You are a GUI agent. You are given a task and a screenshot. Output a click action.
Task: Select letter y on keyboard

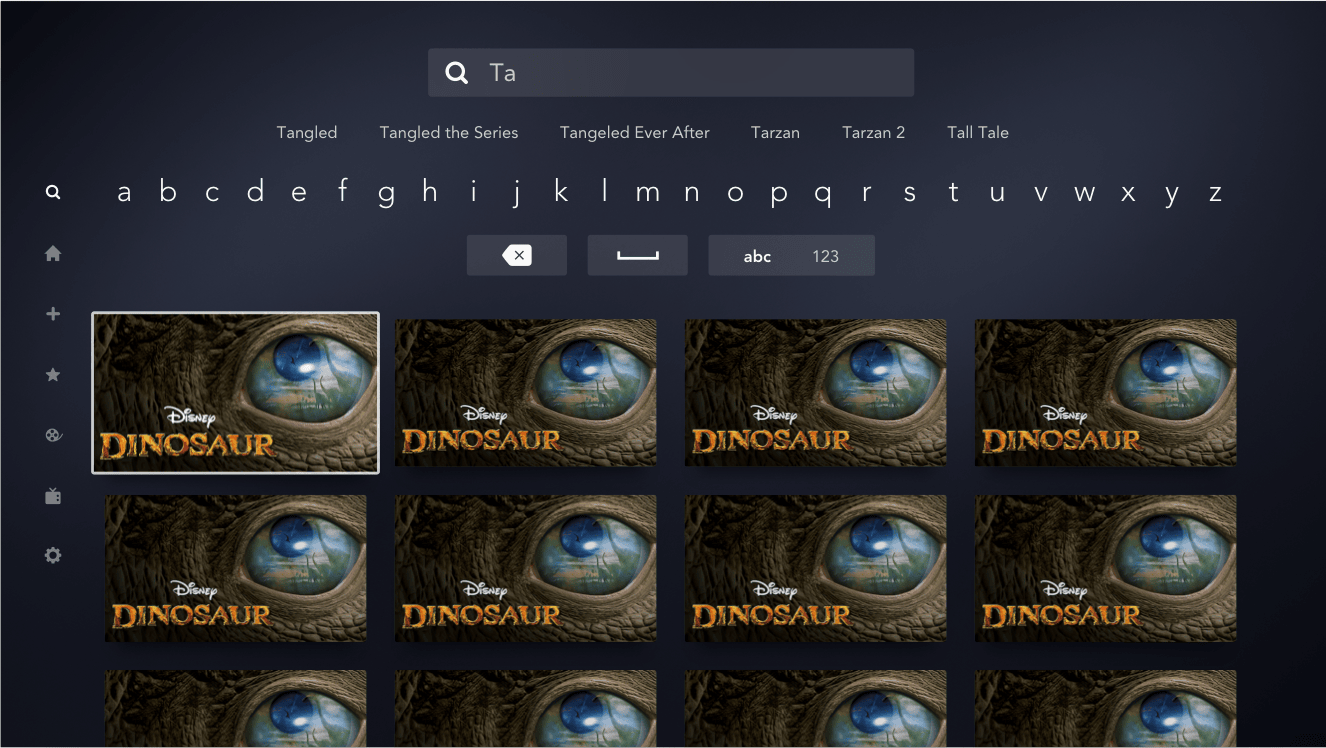(1172, 195)
